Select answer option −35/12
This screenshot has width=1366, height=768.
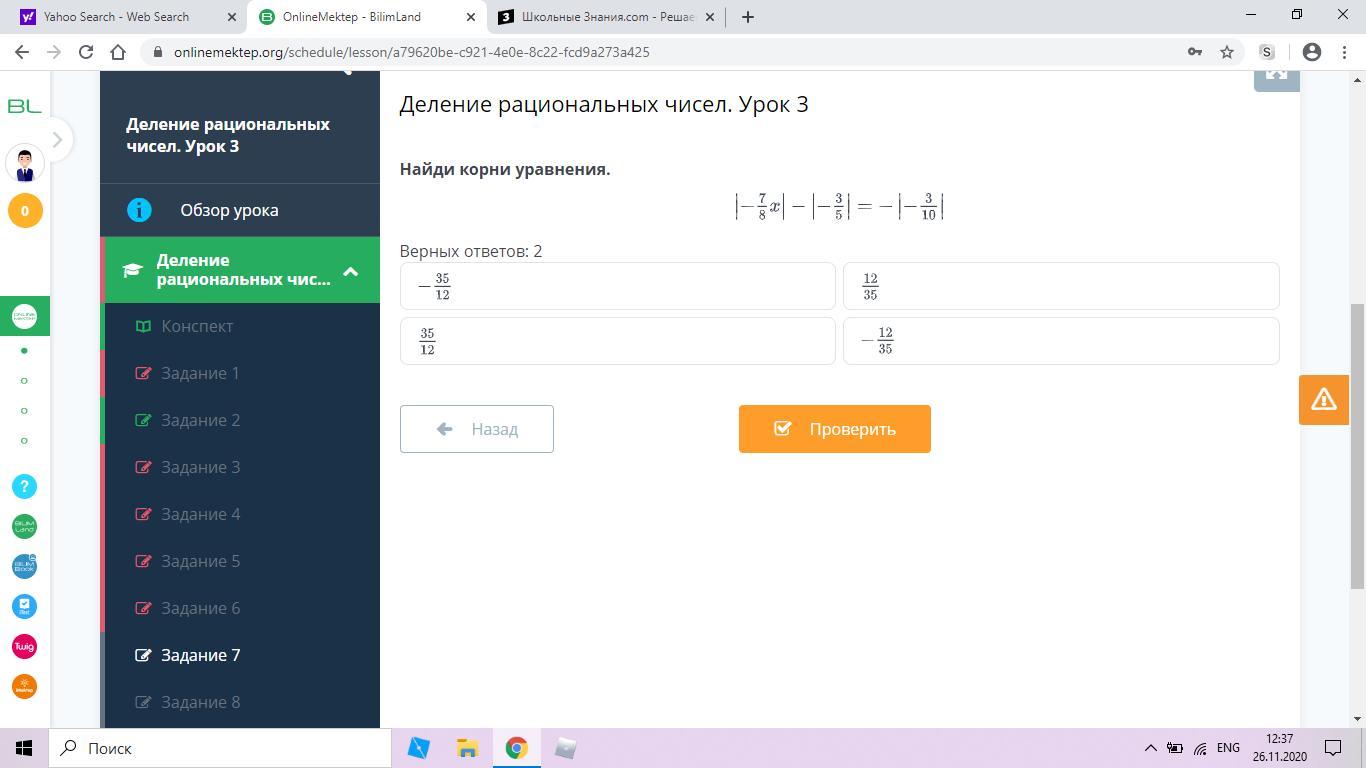tap(617, 286)
